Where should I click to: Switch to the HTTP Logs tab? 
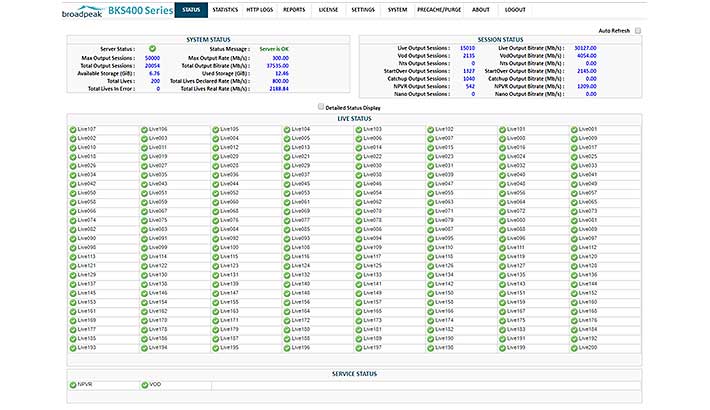coord(262,9)
